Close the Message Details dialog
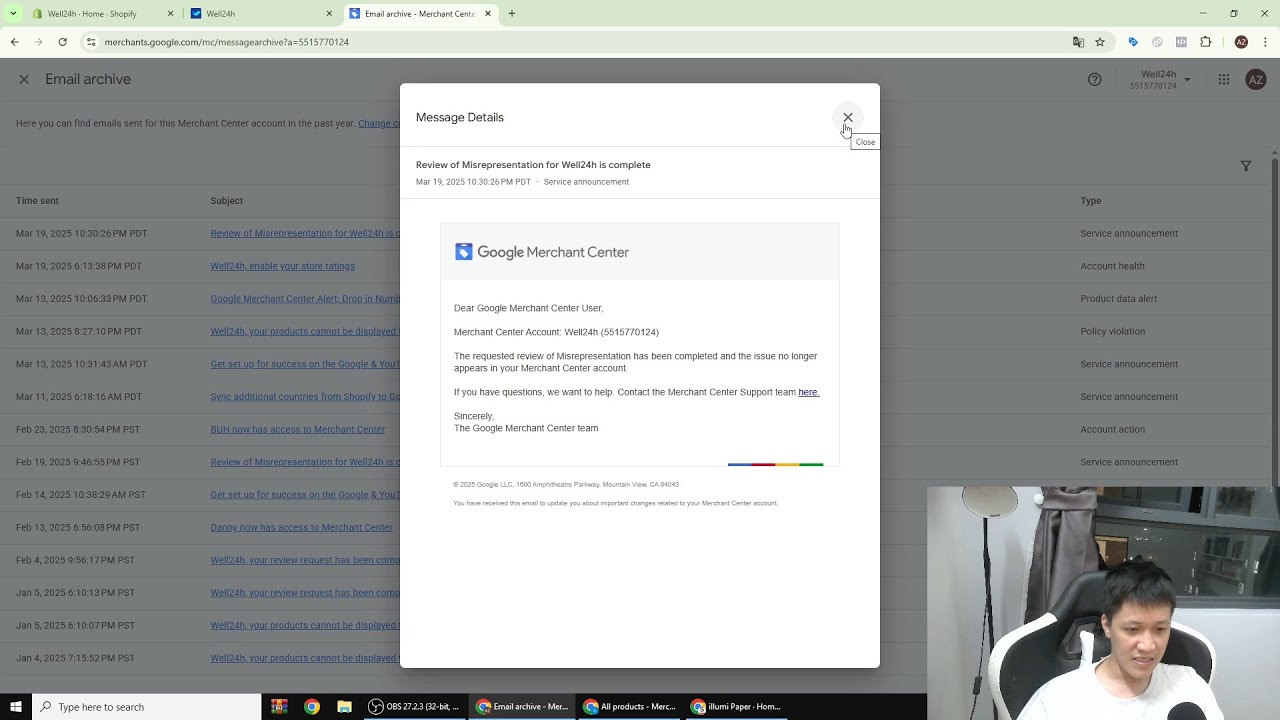1280x720 pixels. (x=847, y=117)
